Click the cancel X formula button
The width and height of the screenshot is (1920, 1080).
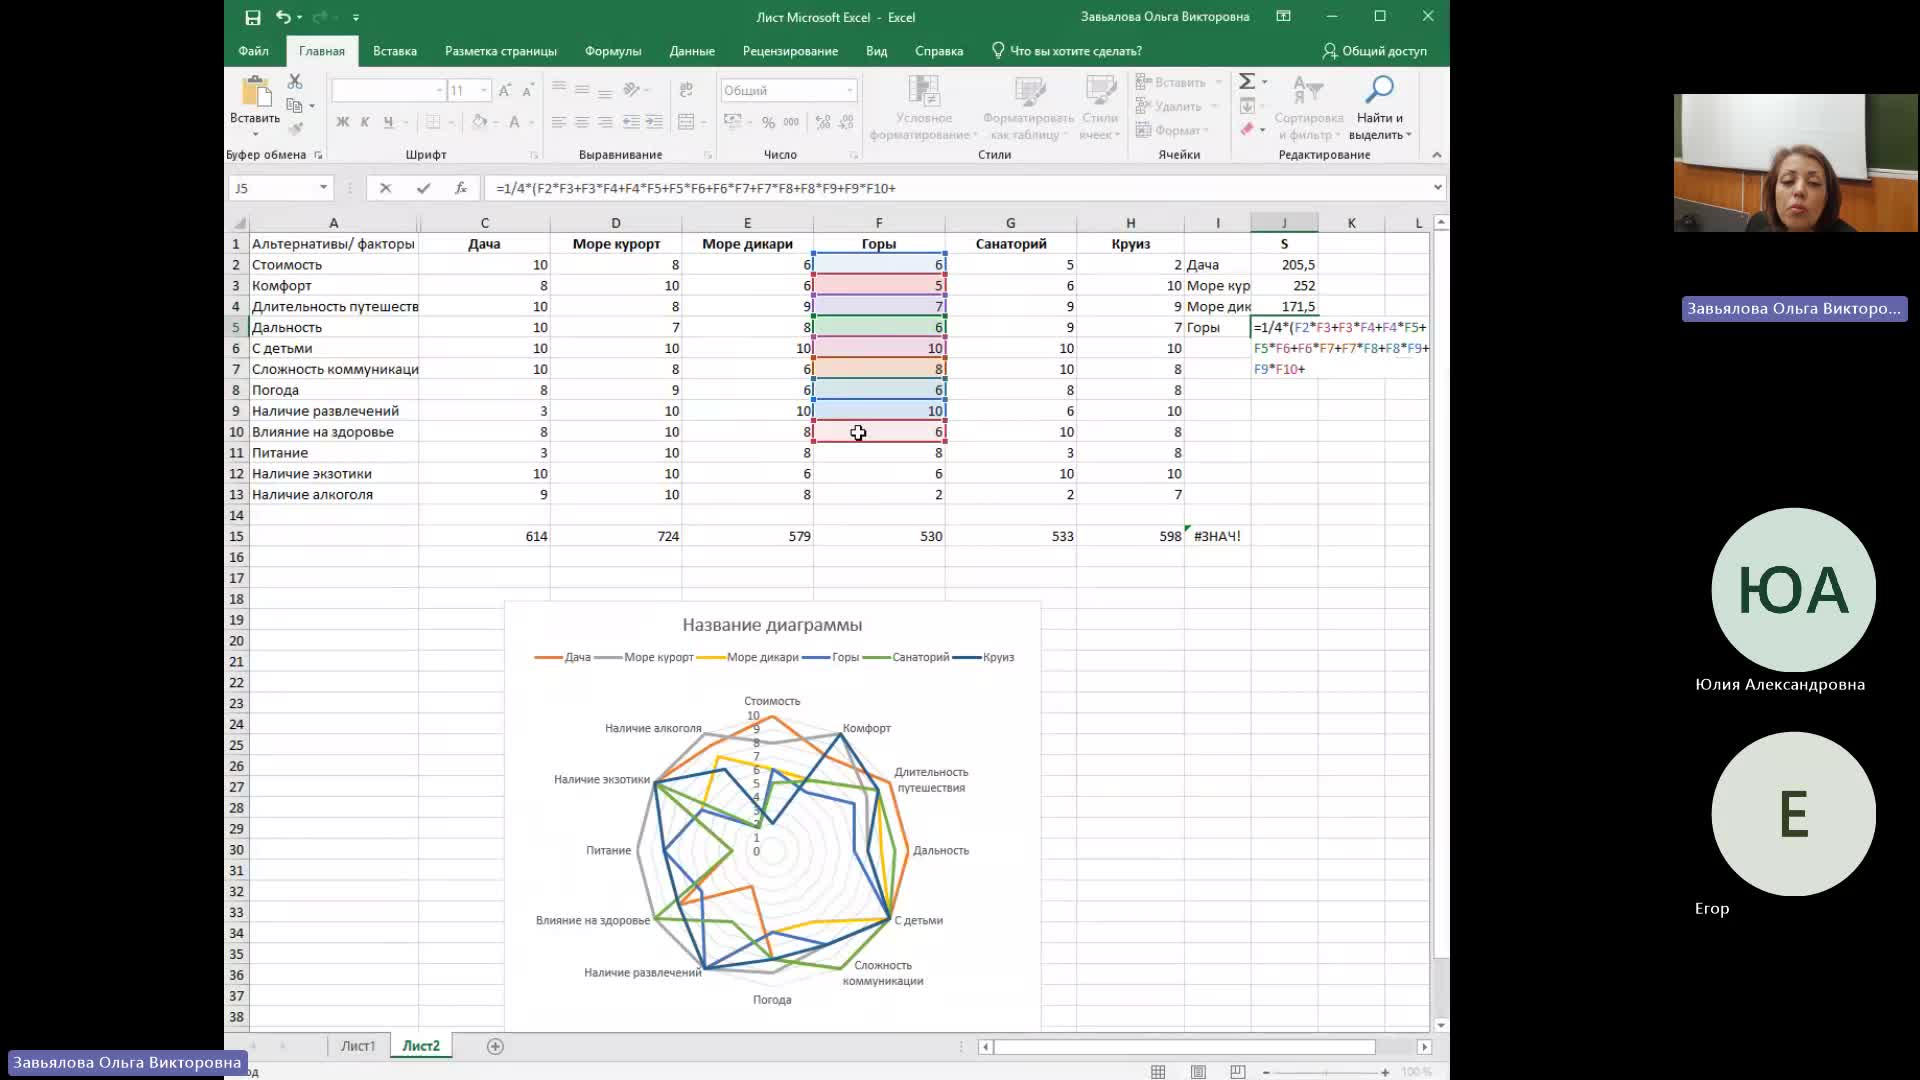click(385, 187)
